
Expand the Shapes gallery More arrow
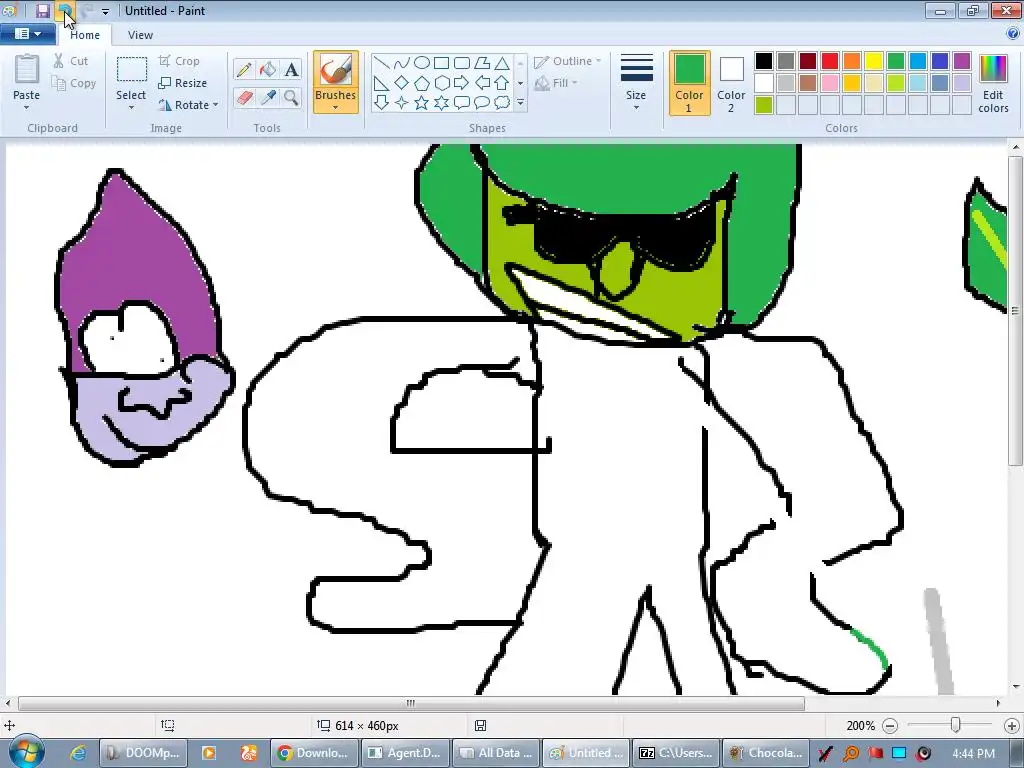point(520,103)
